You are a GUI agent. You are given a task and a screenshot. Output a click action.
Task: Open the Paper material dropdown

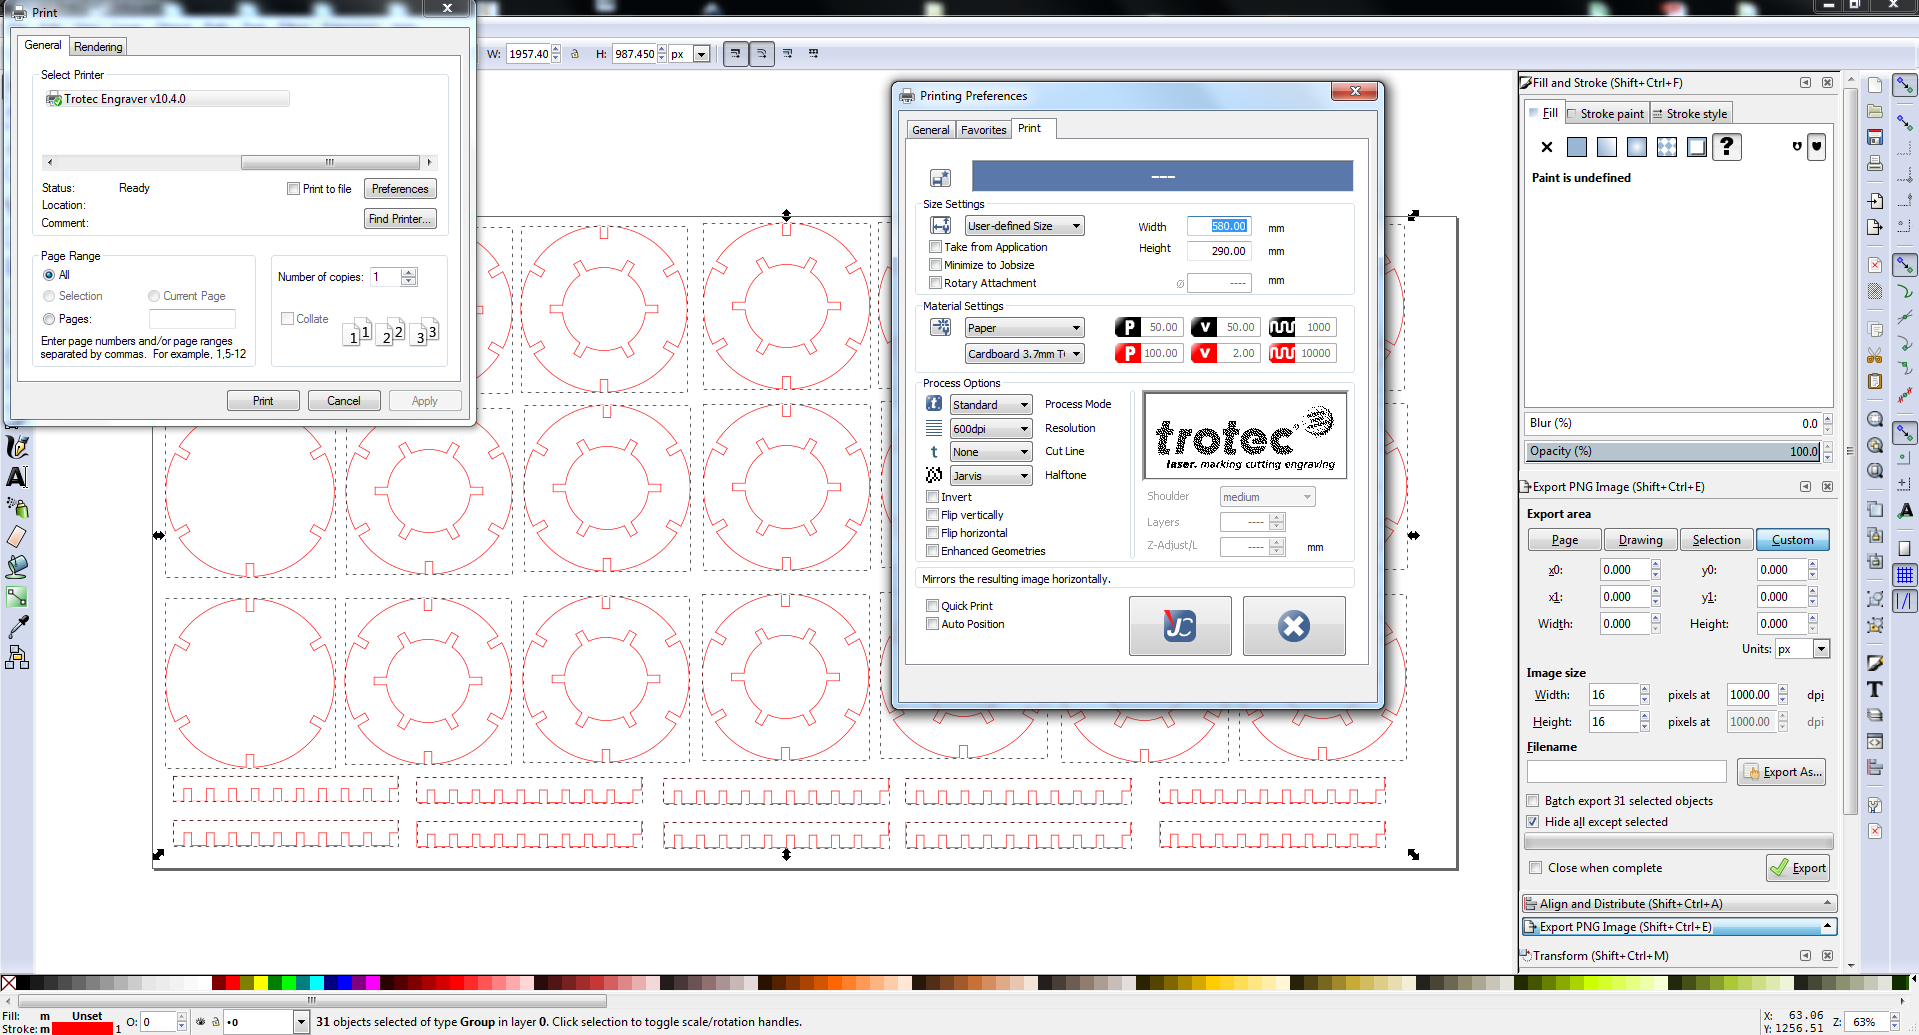coord(1025,328)
